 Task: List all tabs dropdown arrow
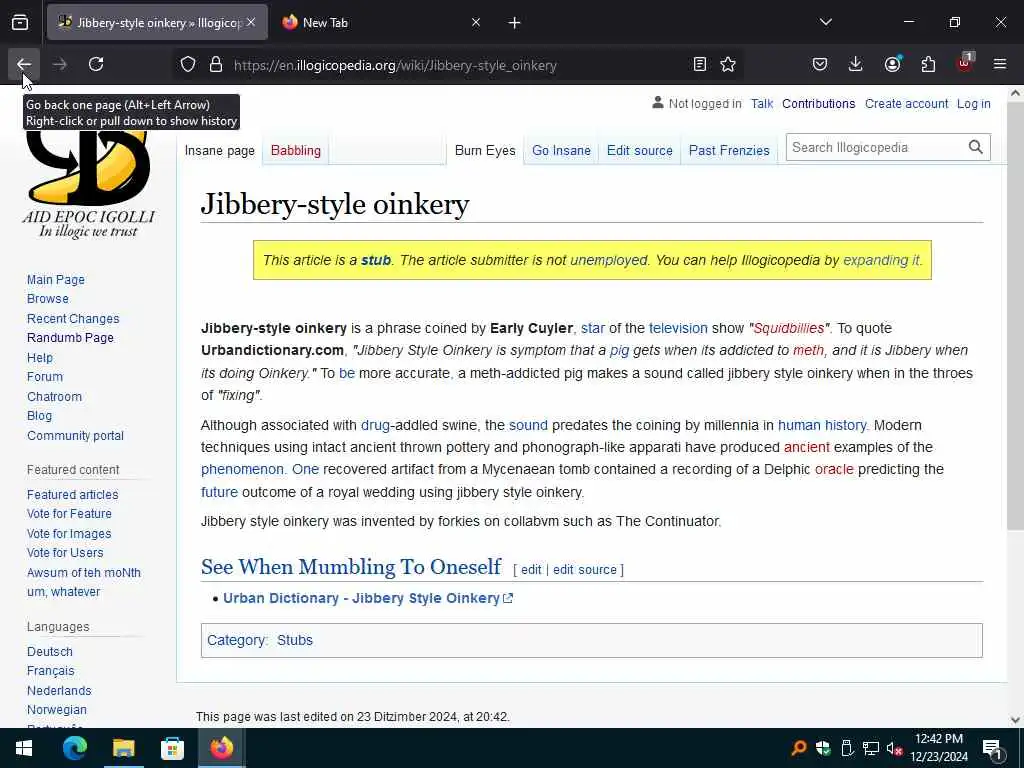point(826,22)
